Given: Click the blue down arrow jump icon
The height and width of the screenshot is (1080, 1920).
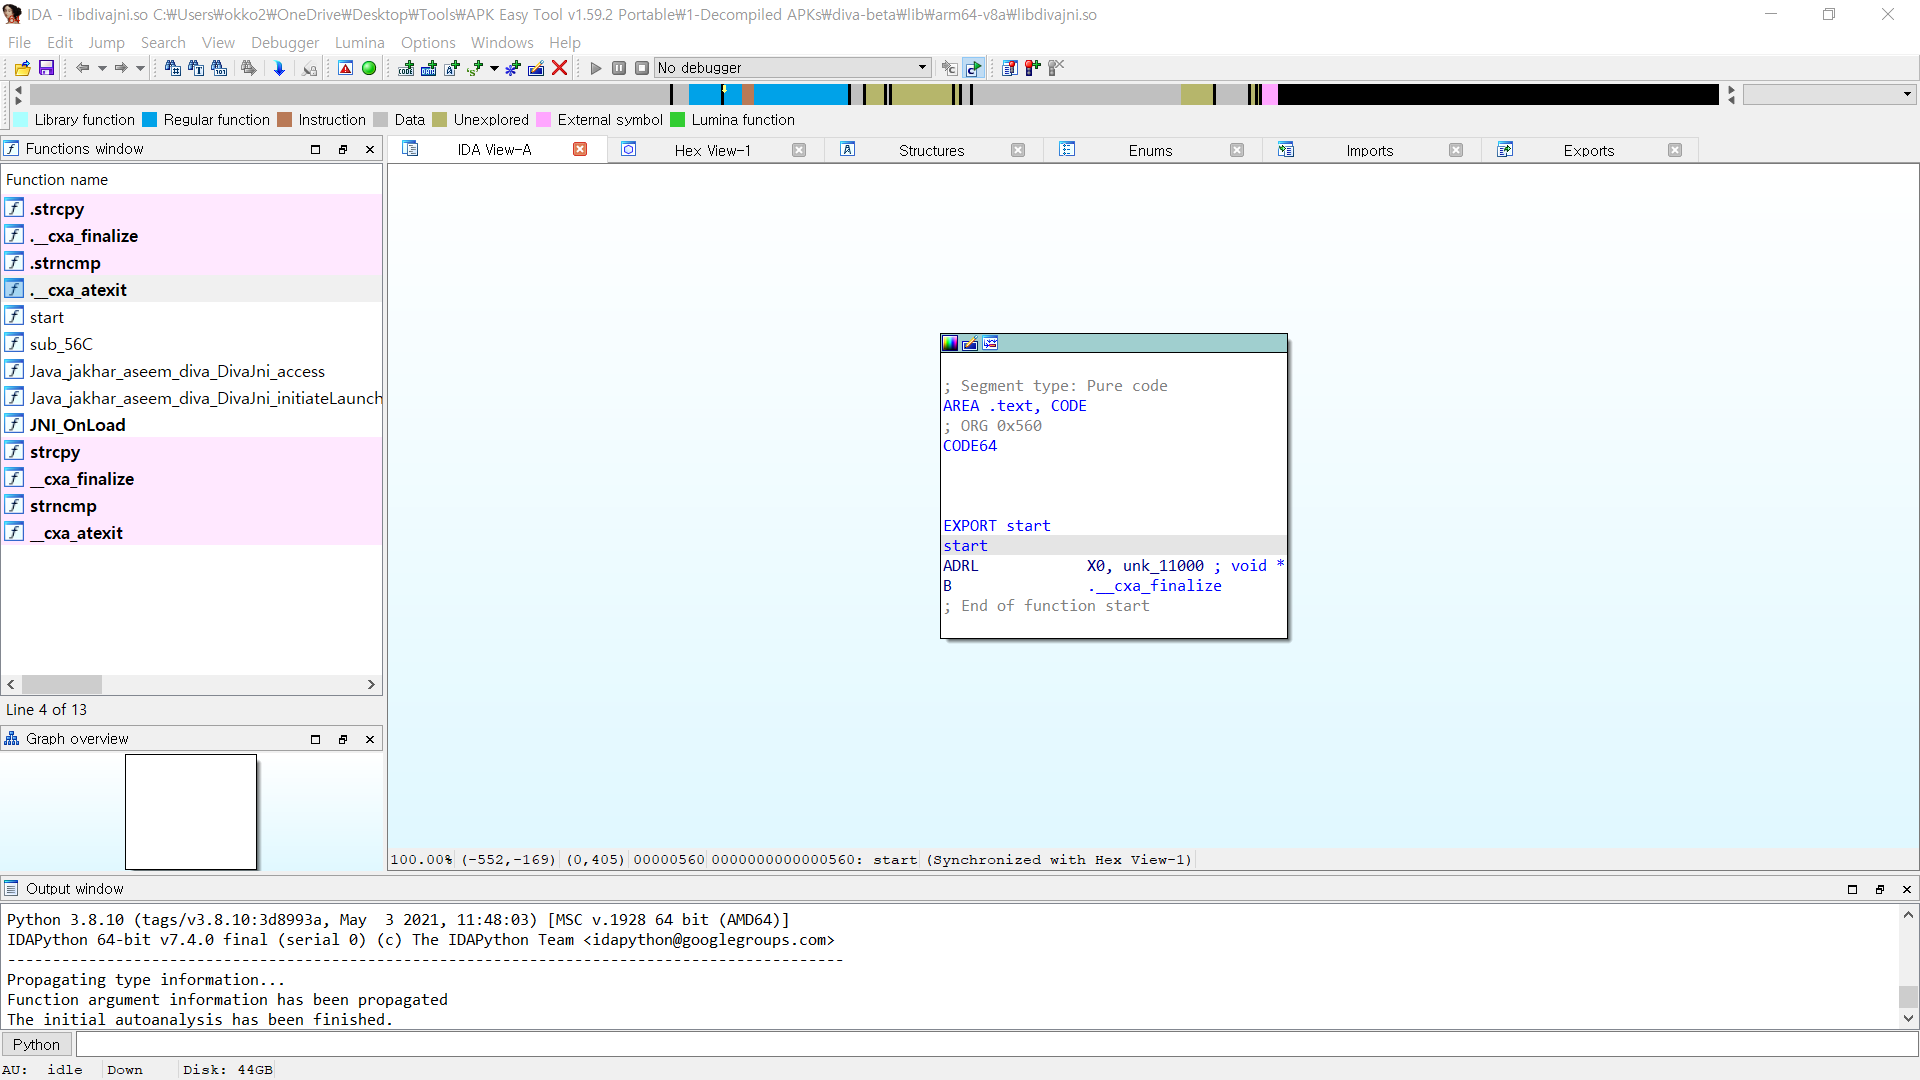Looking at the screenshot, I should click(x=279, y=68).
